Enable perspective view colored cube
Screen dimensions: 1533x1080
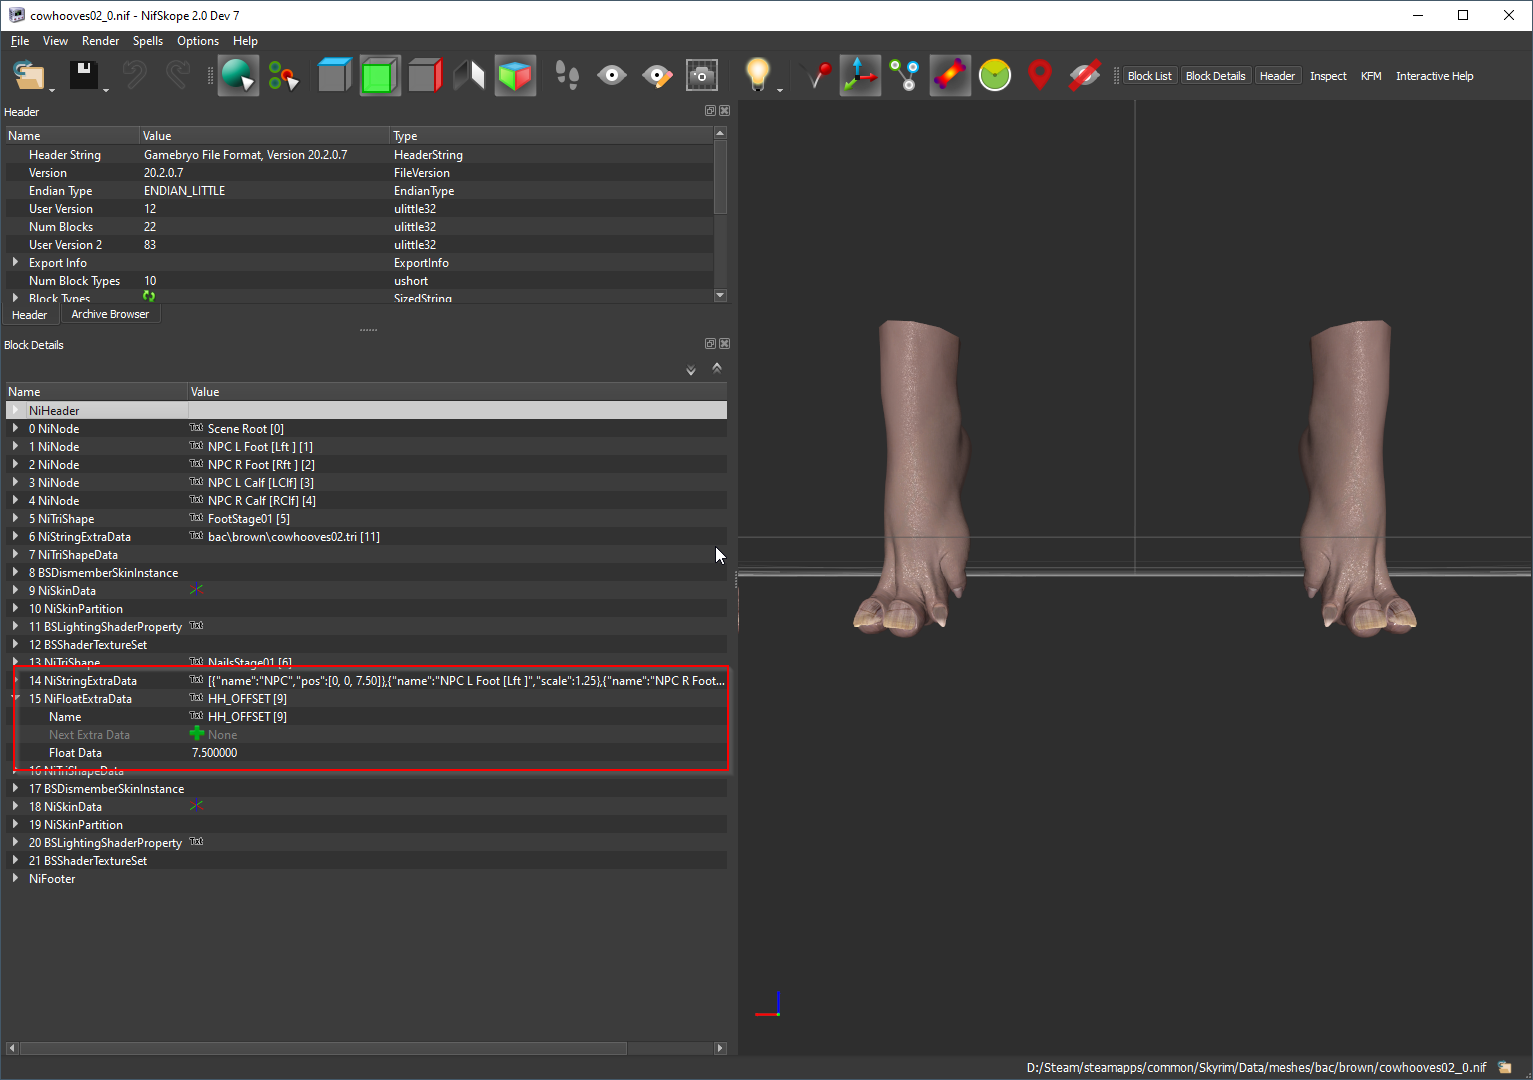515,76
